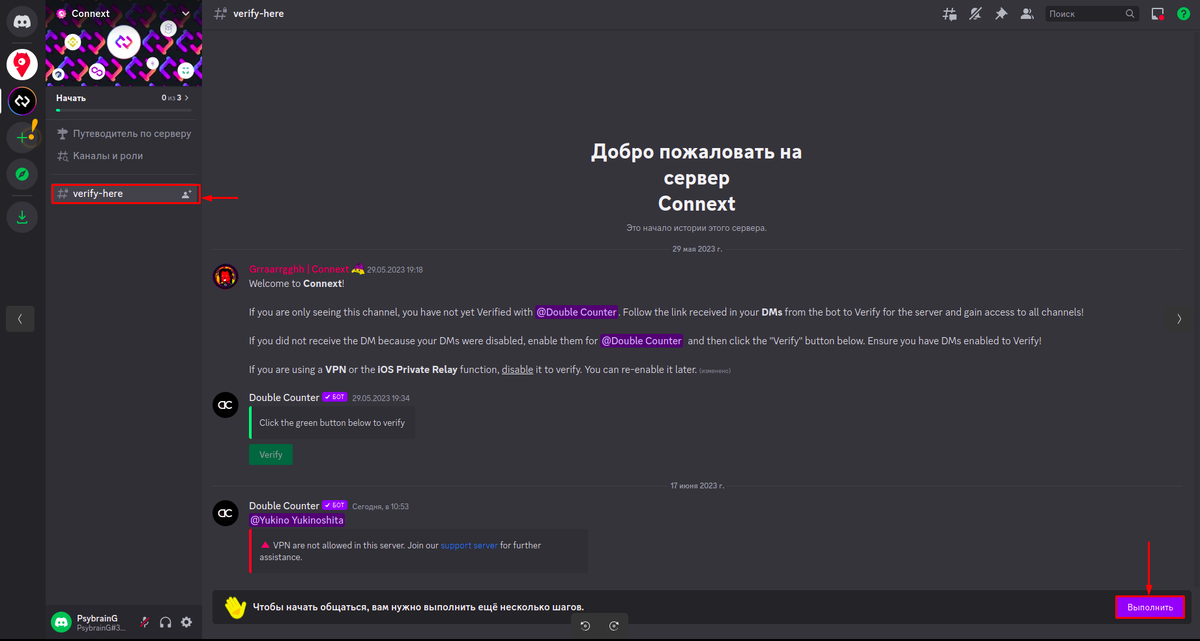Follow the support server link
1200x641 pixels.
[469, 545]
